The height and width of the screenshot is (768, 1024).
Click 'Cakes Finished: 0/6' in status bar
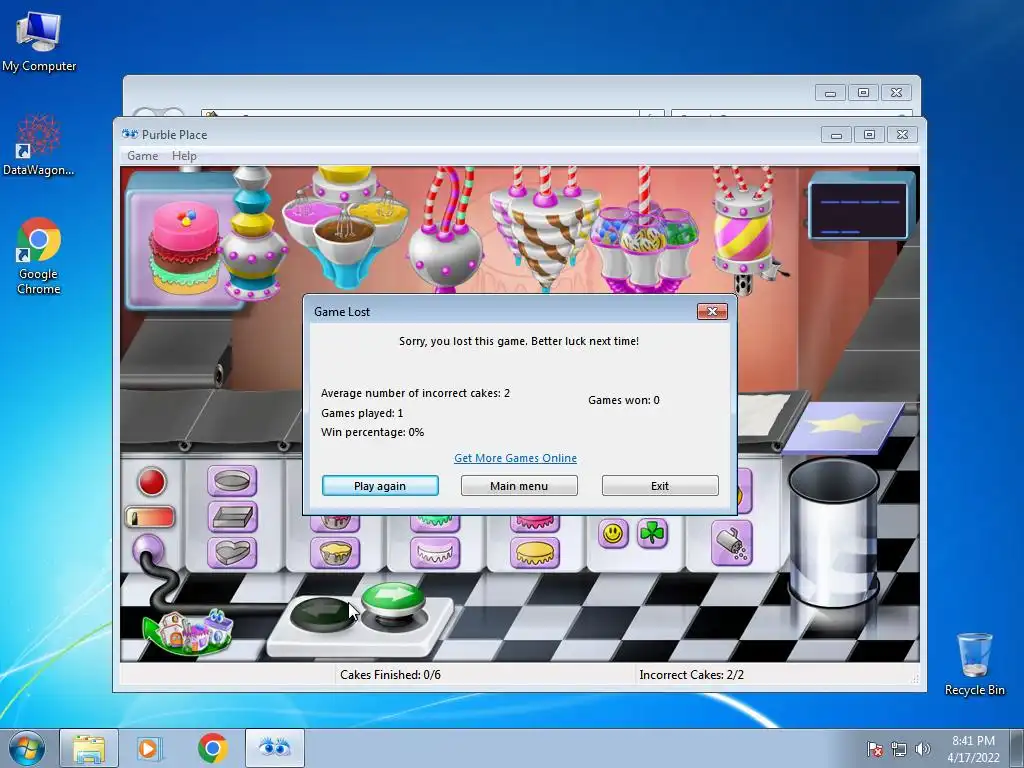[390, 675]
